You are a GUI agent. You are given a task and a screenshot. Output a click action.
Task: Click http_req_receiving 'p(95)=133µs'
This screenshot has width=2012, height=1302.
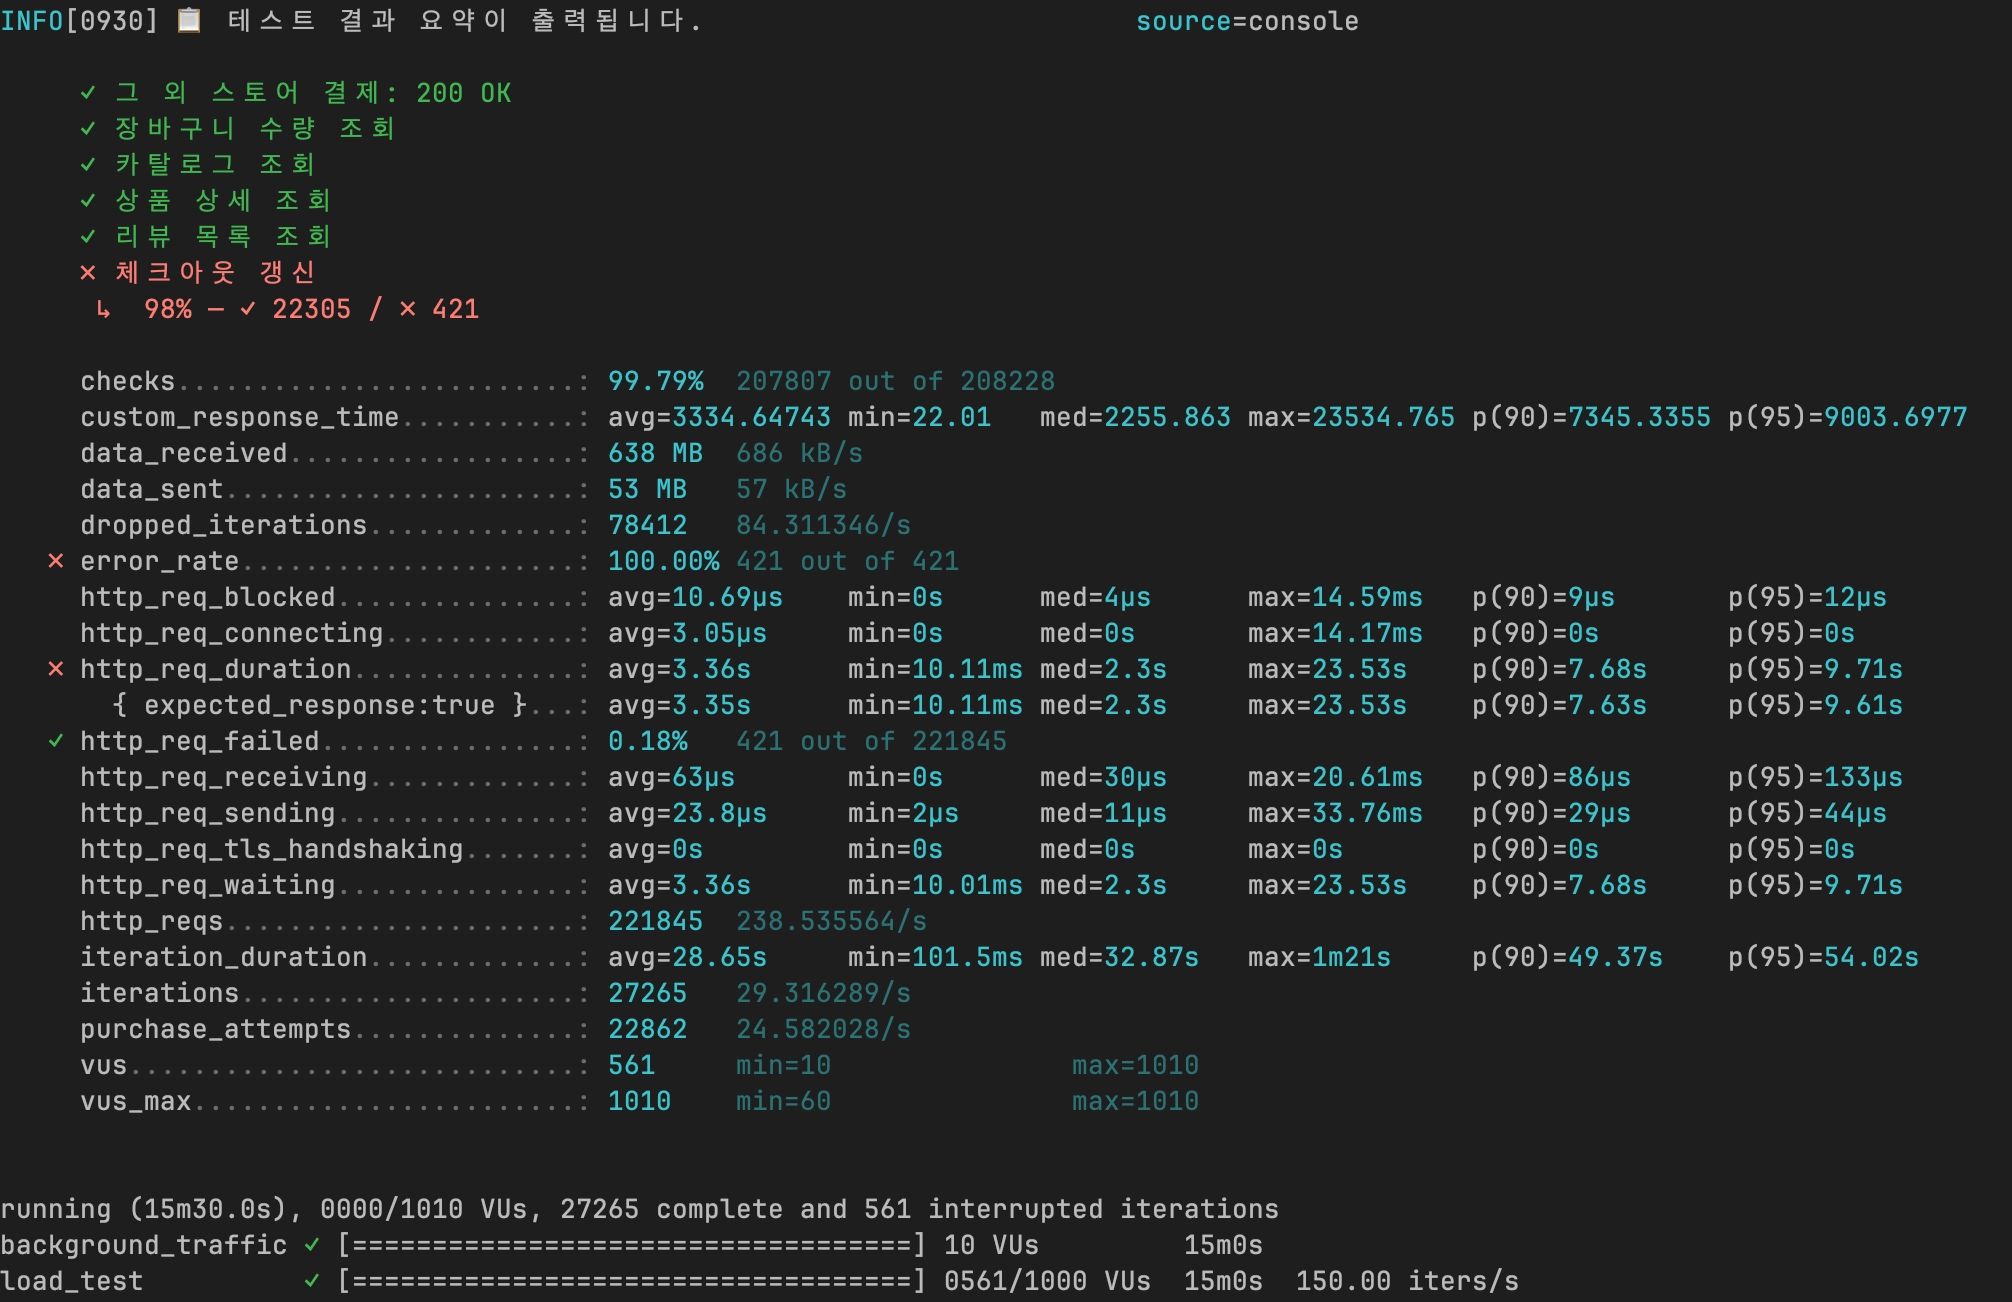click(1815, 777)
